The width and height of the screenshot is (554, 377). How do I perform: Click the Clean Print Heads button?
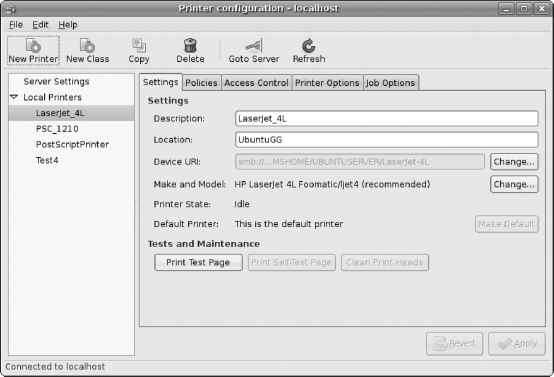click(385, 262)
